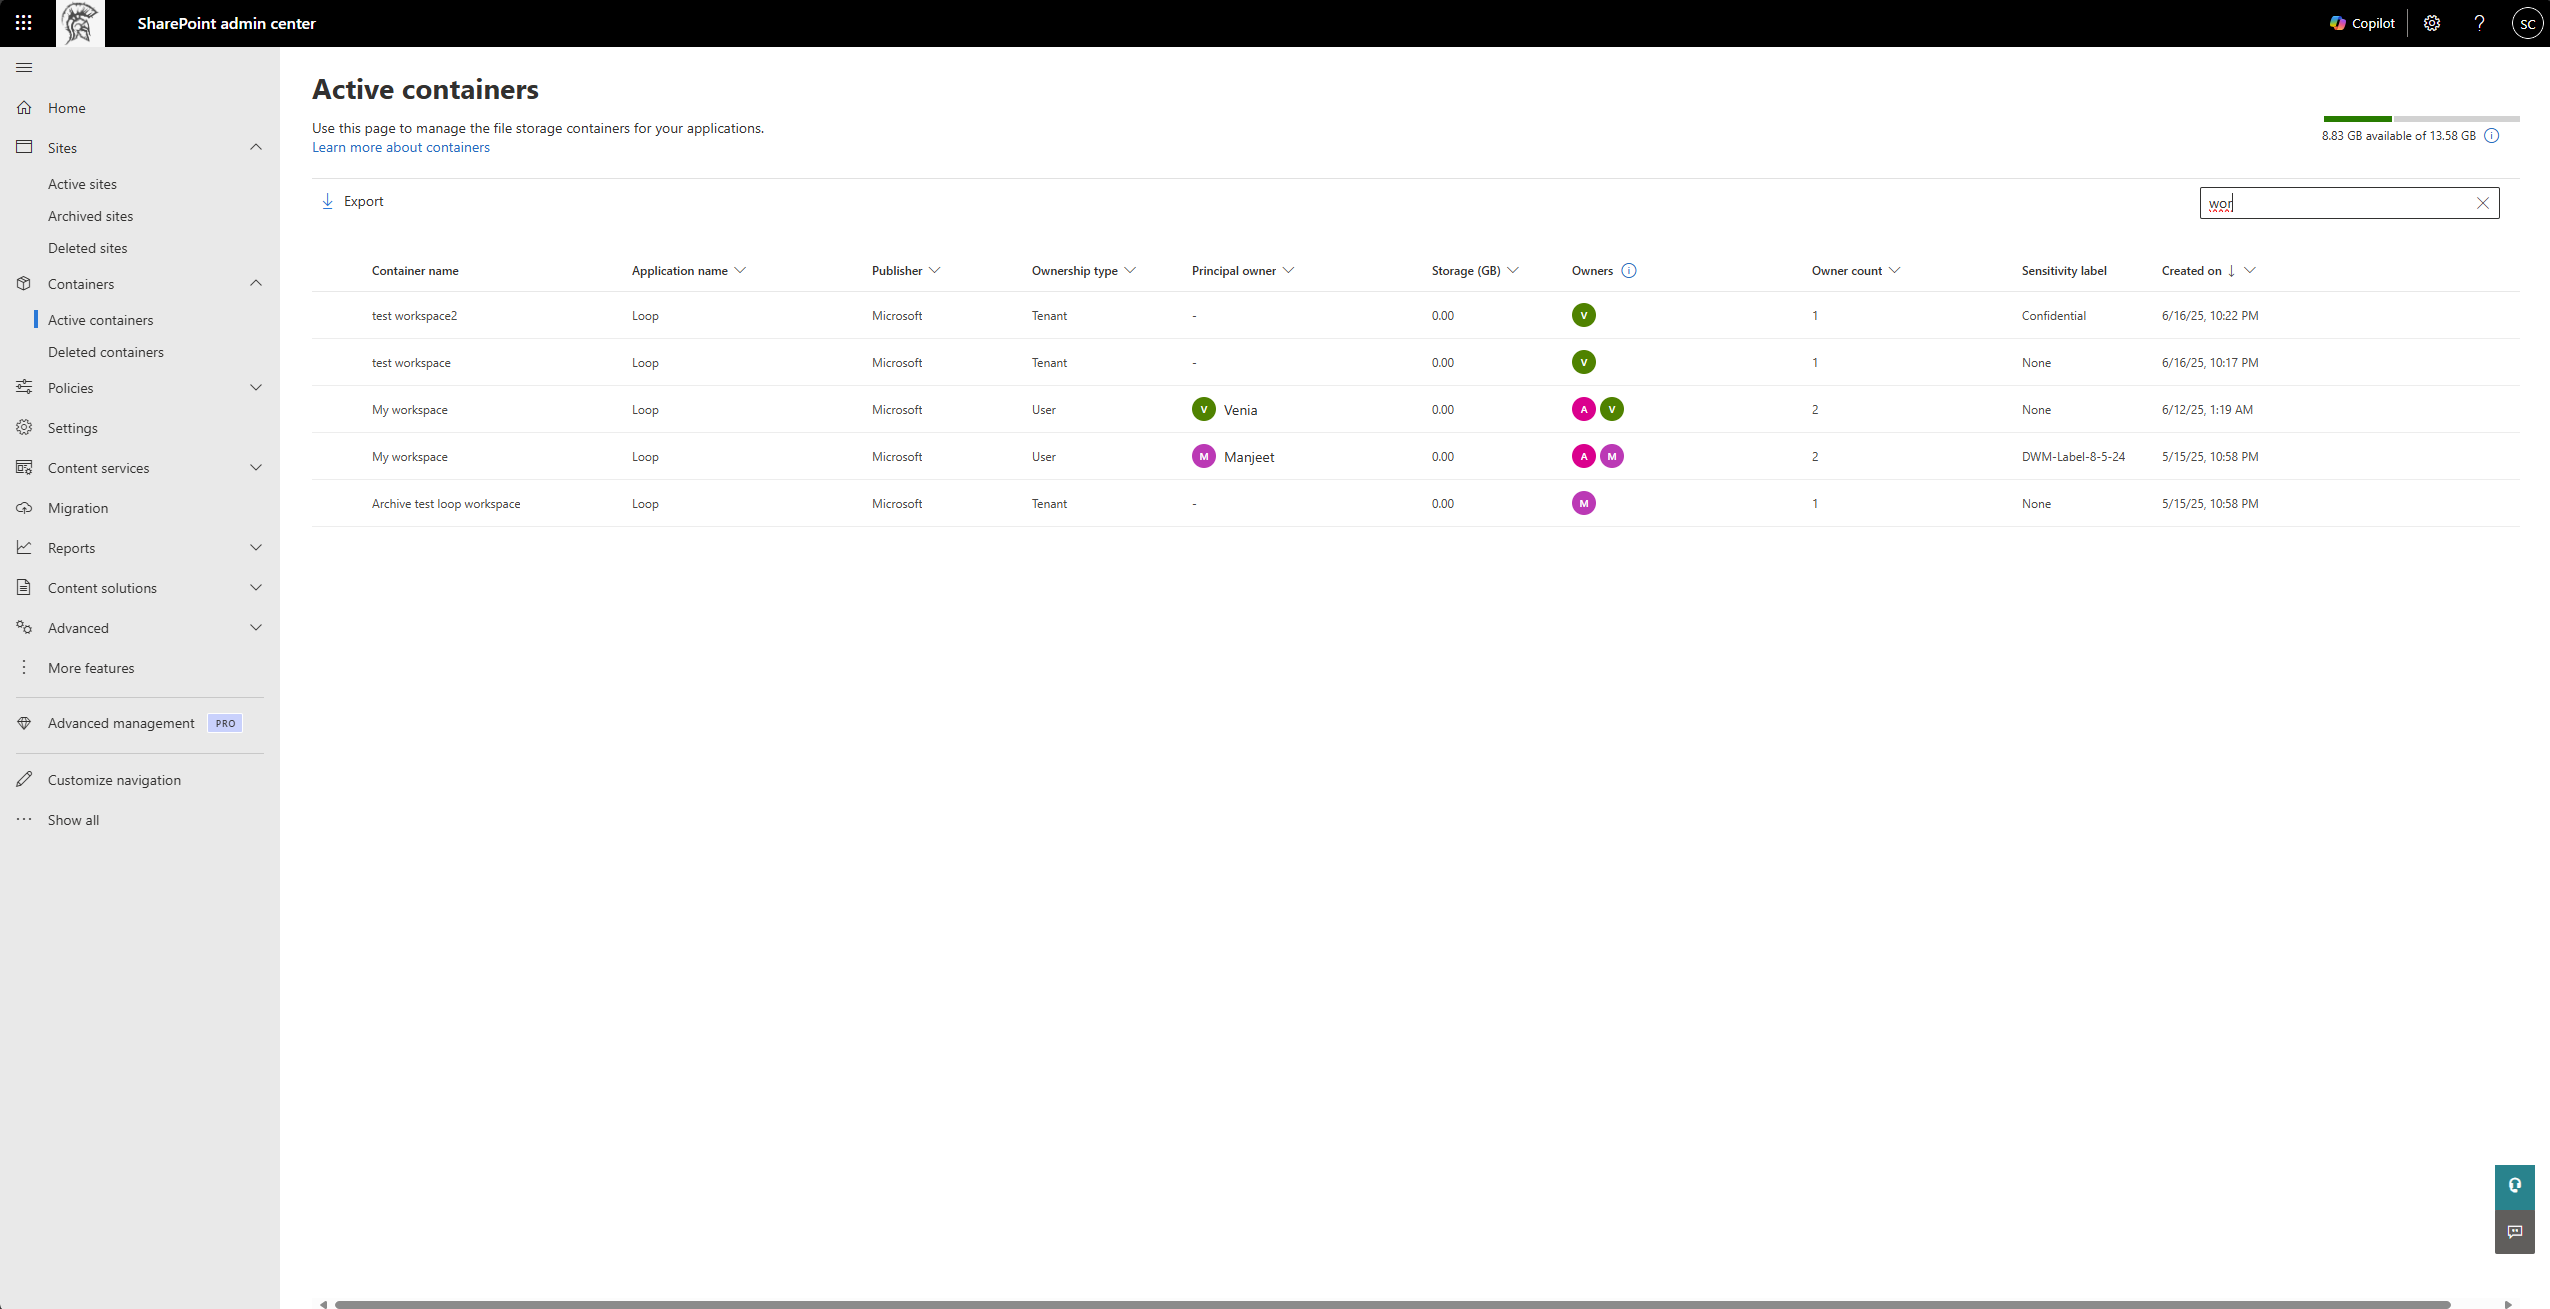The width and height of the screenshot is (2550, 1309).
Task: Go to Deleted containers page
Action: (106, 352)
